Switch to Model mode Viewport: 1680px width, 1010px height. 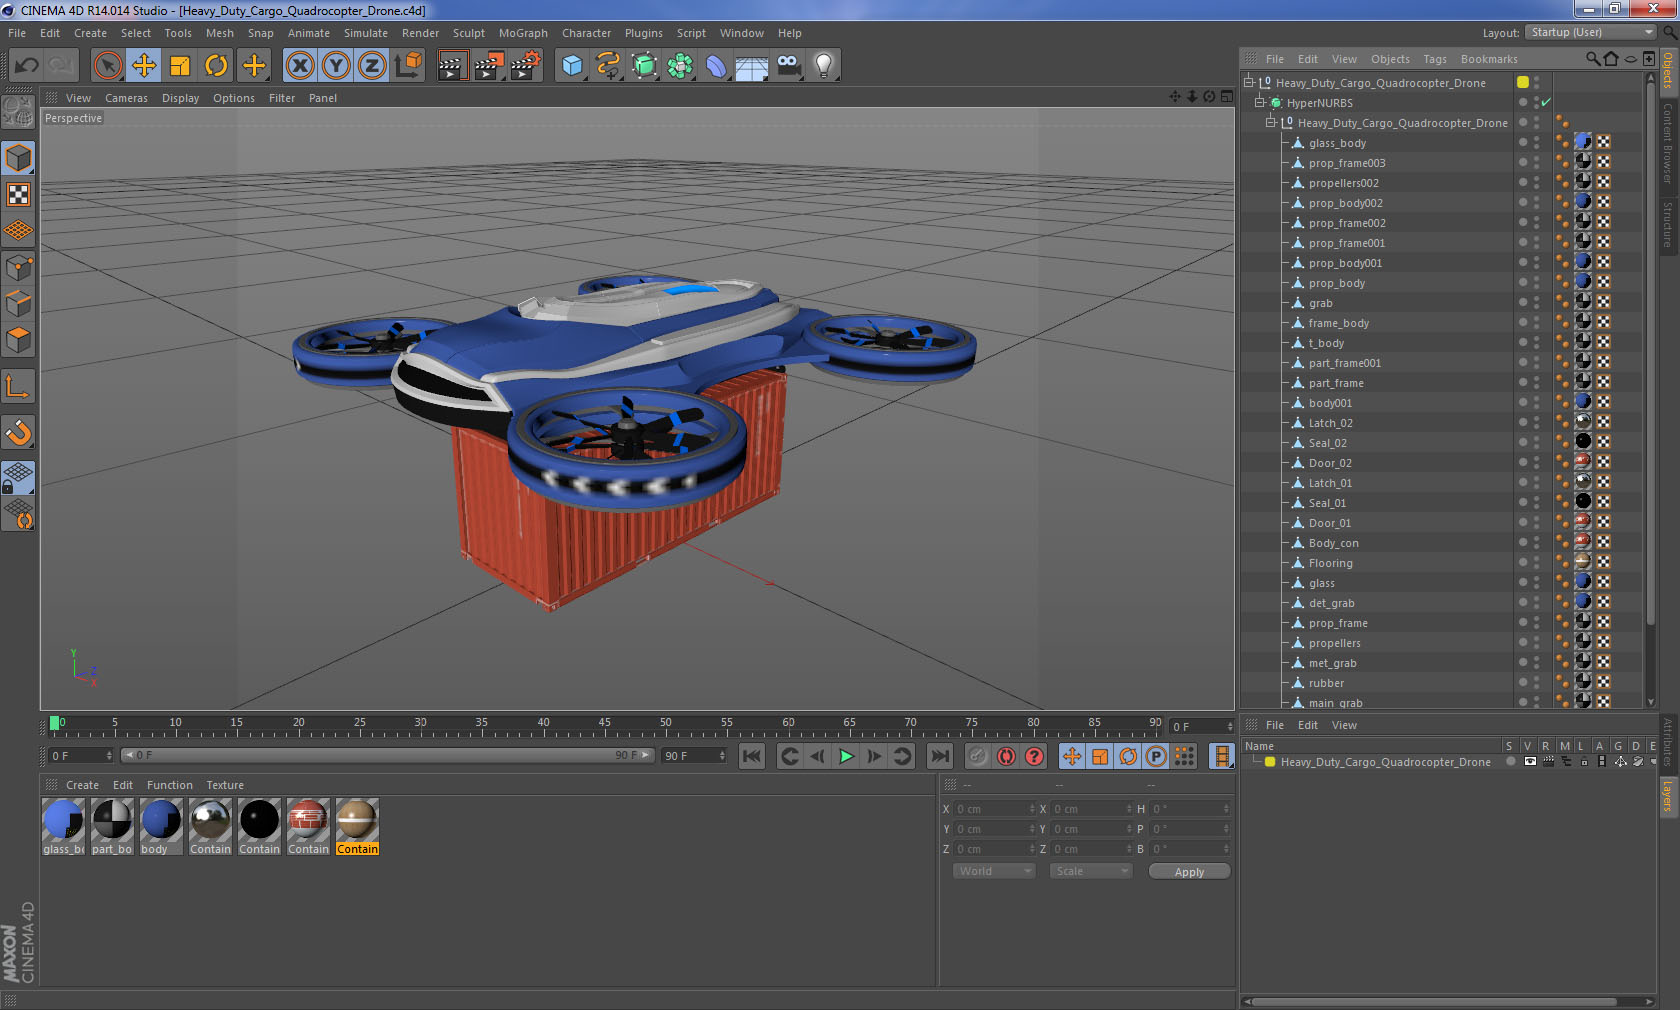point(19,158)
